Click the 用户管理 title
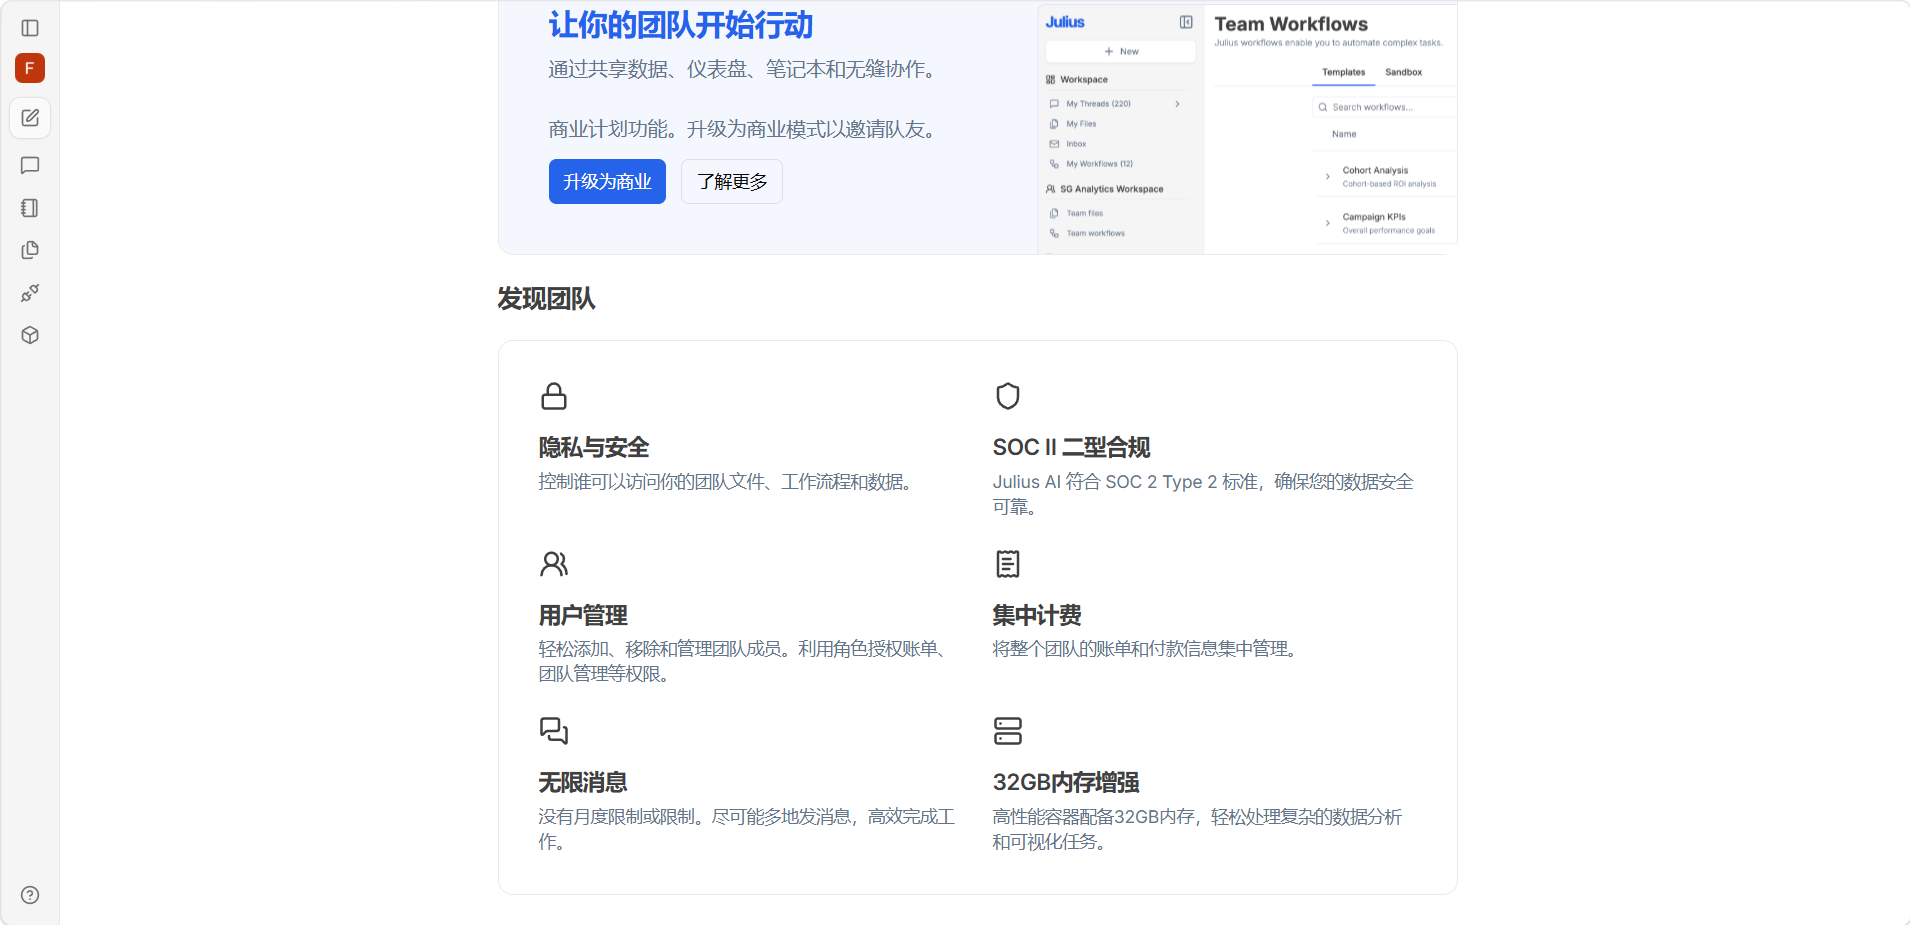This screenshot has height=925, width=1910. pyautogui.click(x=583, y=615)
